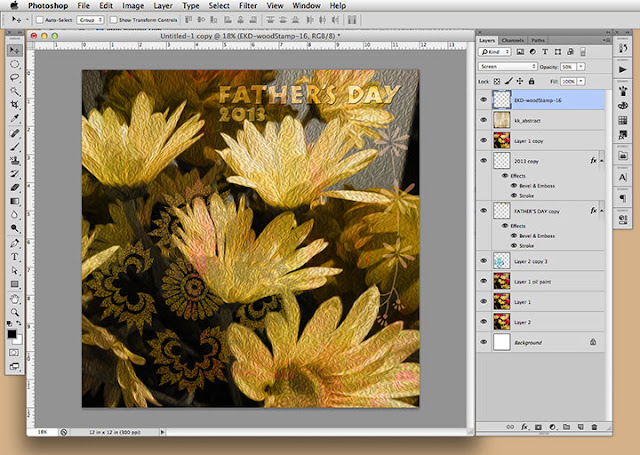
Task: Click the delete layer trash icon
Action: (x=595, y=426)
